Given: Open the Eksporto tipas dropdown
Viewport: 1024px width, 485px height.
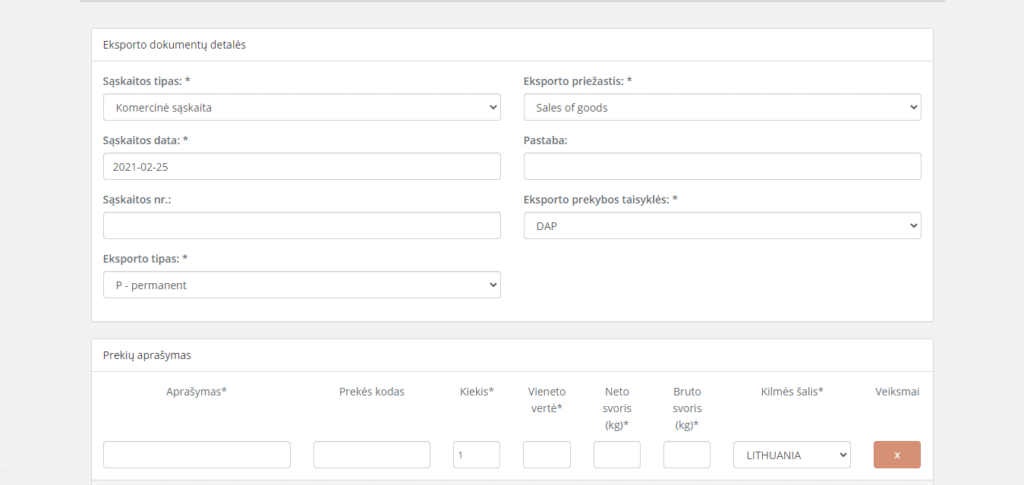Looking at the screenshot, I should click(x=301, y=285).
